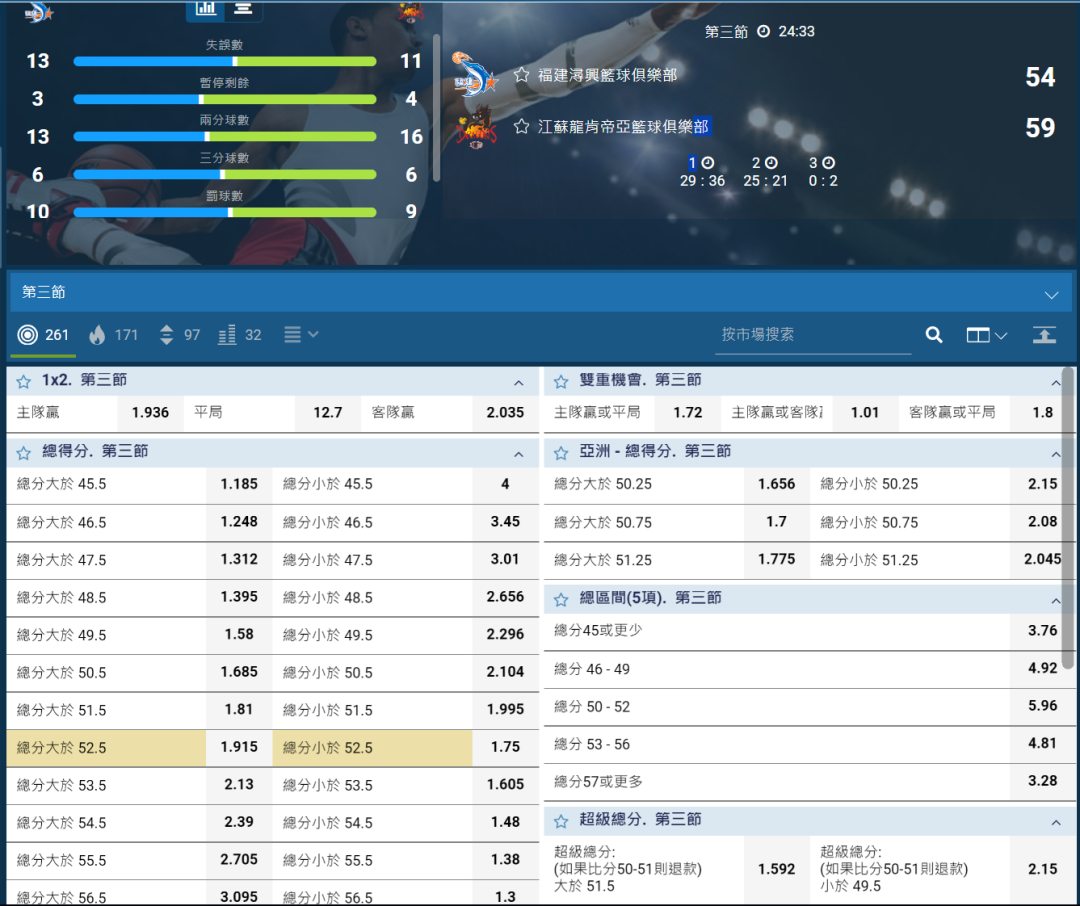The width and height of the screenshot is (1080, 906).
Task: Select the all markets tab showing 261
Action: coord(44,335)
